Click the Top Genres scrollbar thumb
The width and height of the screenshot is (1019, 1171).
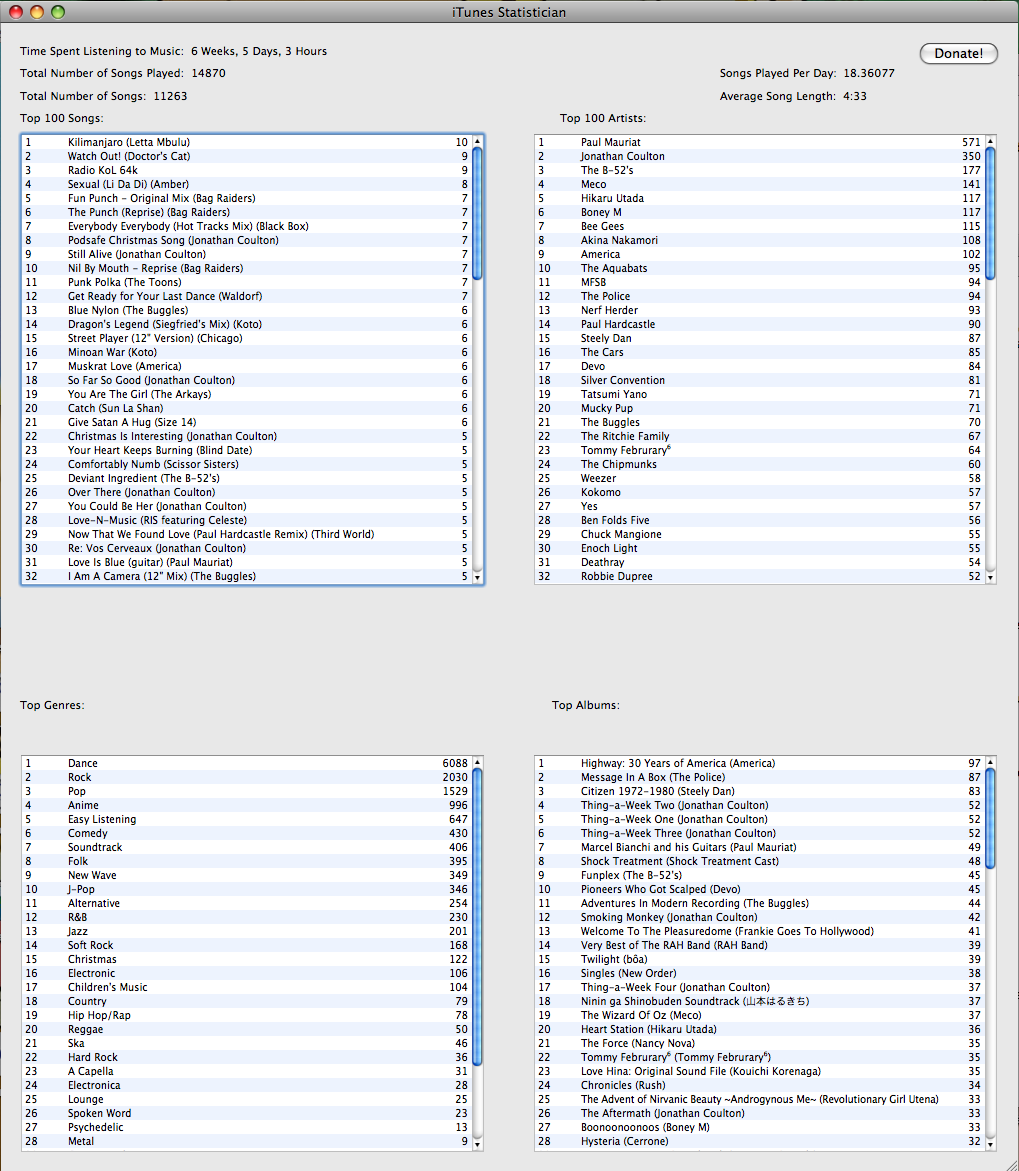tap(477, 918)
